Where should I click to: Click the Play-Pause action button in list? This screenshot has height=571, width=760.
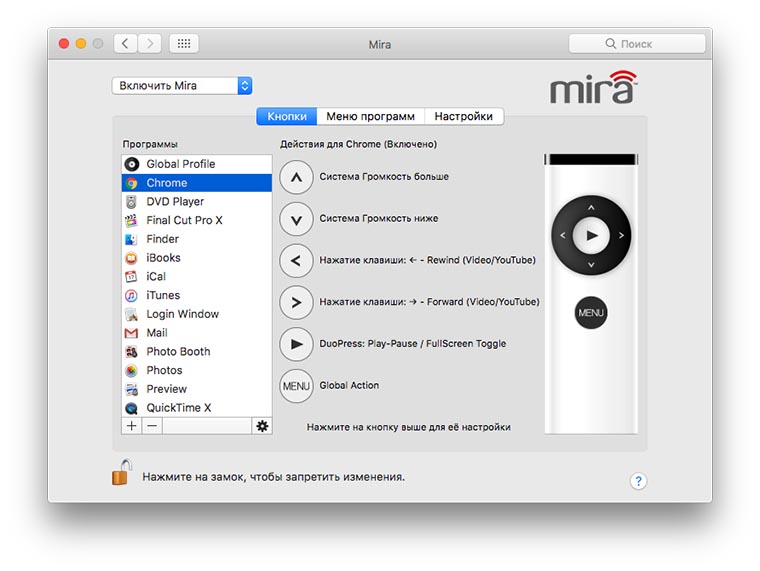(x=295, y=344)
